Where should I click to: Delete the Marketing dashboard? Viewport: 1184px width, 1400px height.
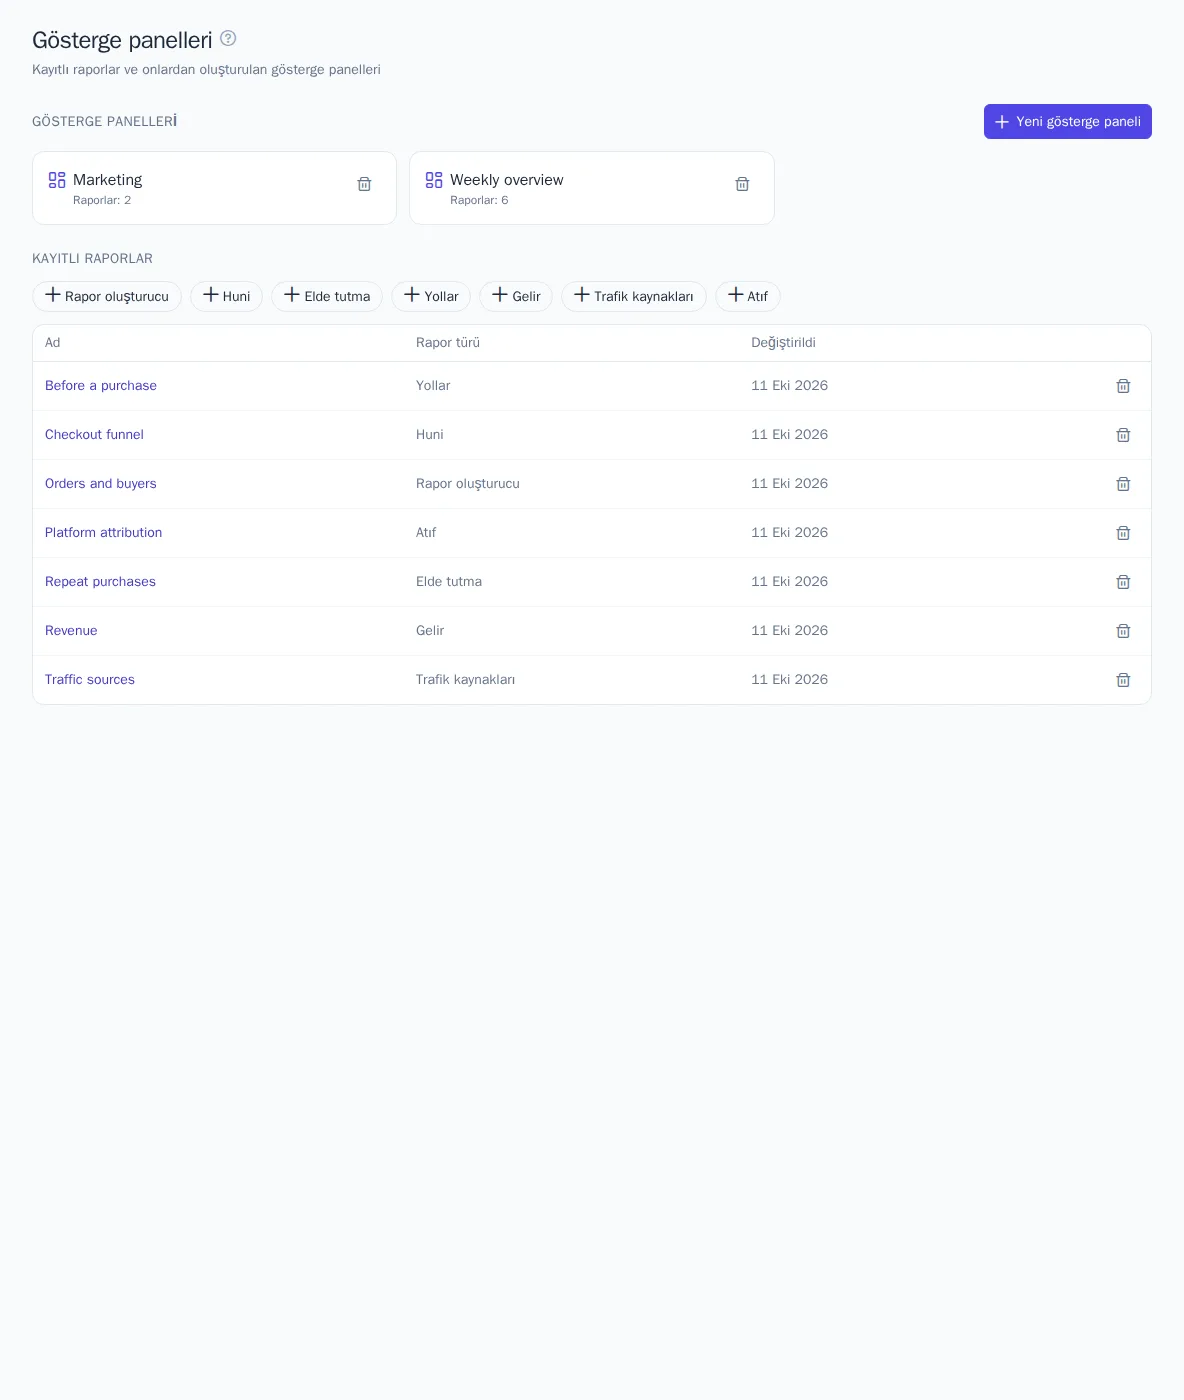[365, 184]
